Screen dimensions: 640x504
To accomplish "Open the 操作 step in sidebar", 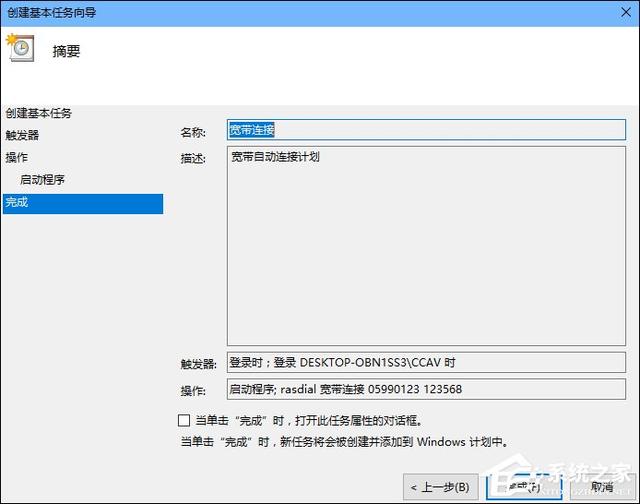I will (x=16, y=157).
